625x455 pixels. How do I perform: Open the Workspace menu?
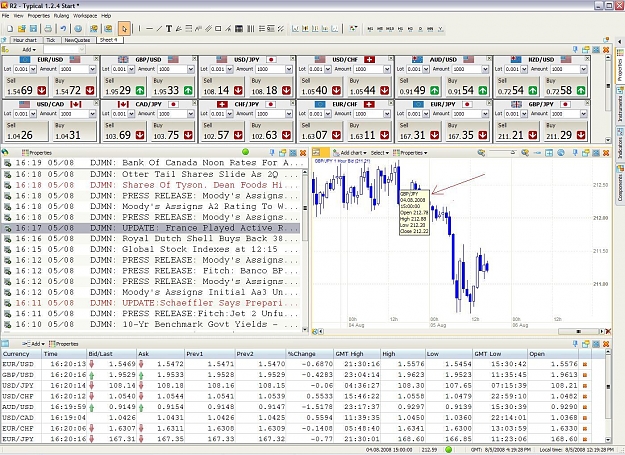pyautogui.click(x=85, y=16)
